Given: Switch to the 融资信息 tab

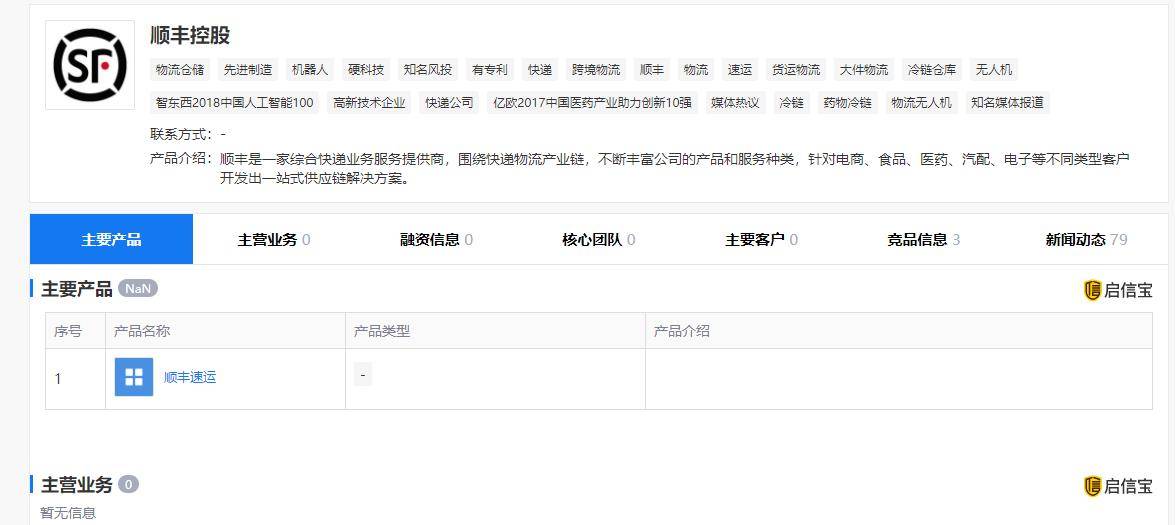Looking at the screenshot, I should (437, 240).
